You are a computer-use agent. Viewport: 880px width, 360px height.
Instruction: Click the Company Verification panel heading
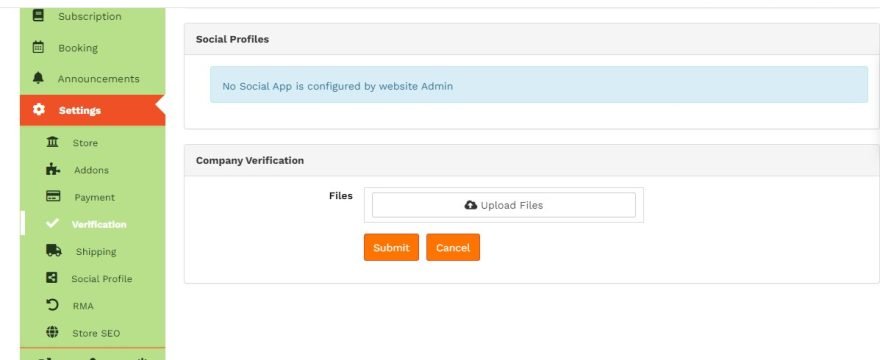coord(250,161)
